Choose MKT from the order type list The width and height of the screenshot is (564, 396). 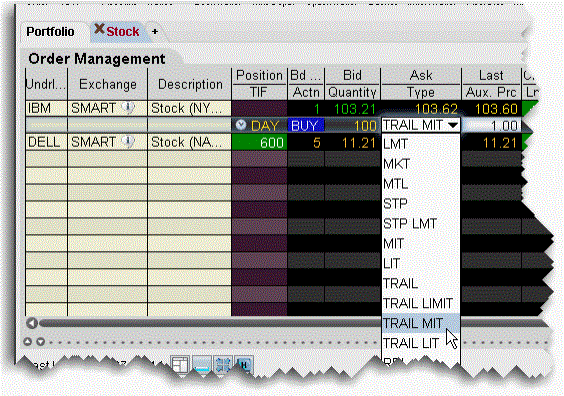tap(420, 164)
